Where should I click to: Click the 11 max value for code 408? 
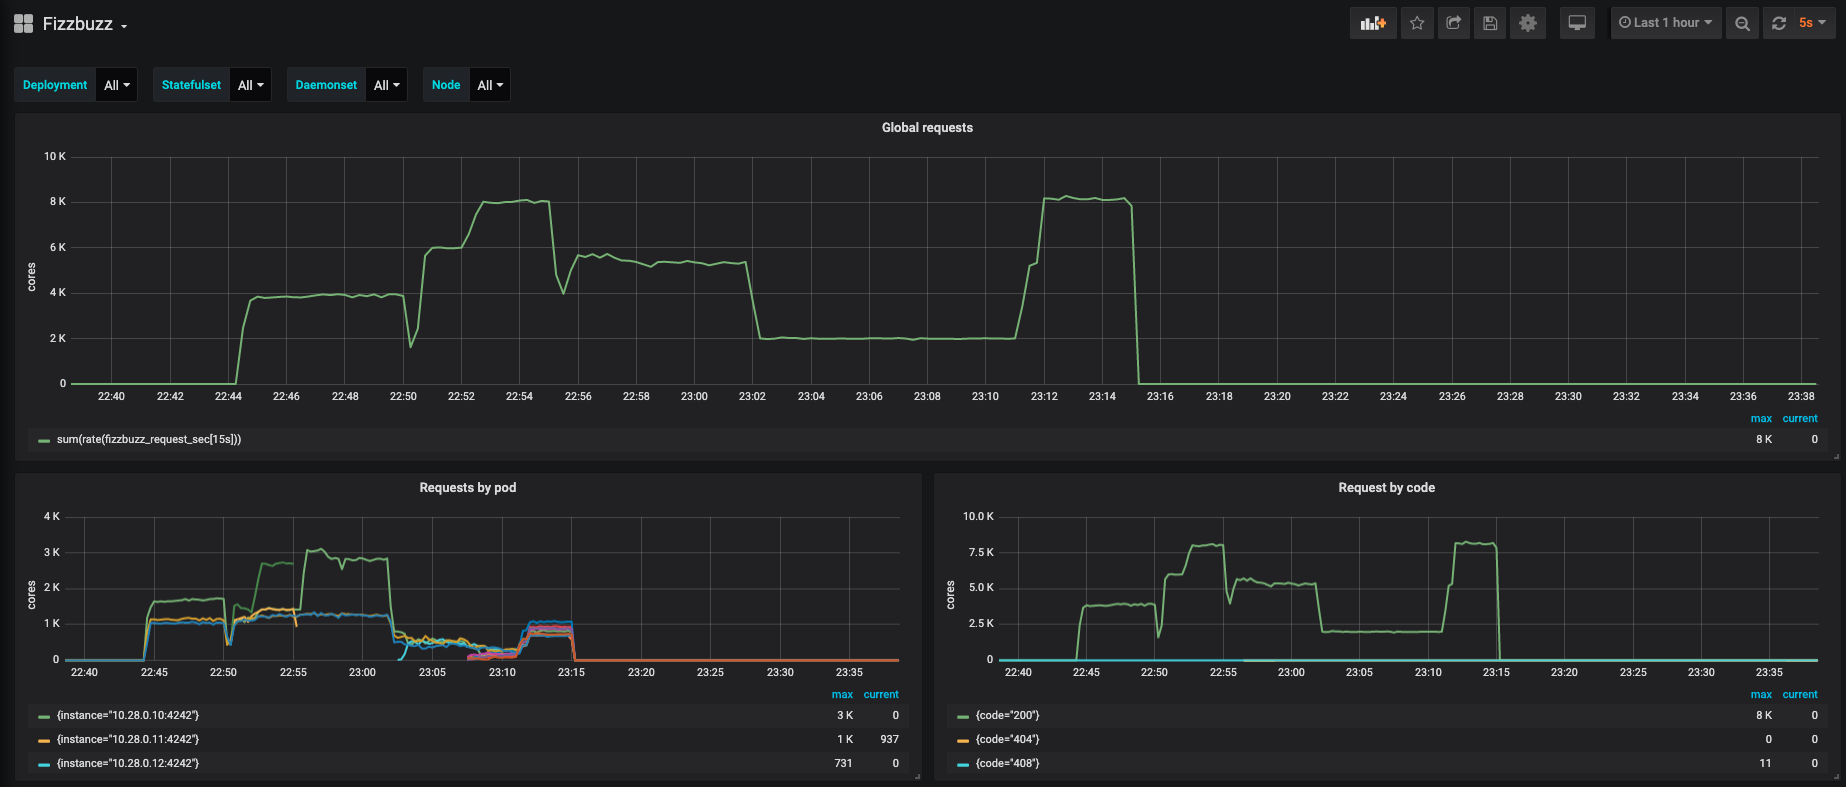pos(1765,763)
